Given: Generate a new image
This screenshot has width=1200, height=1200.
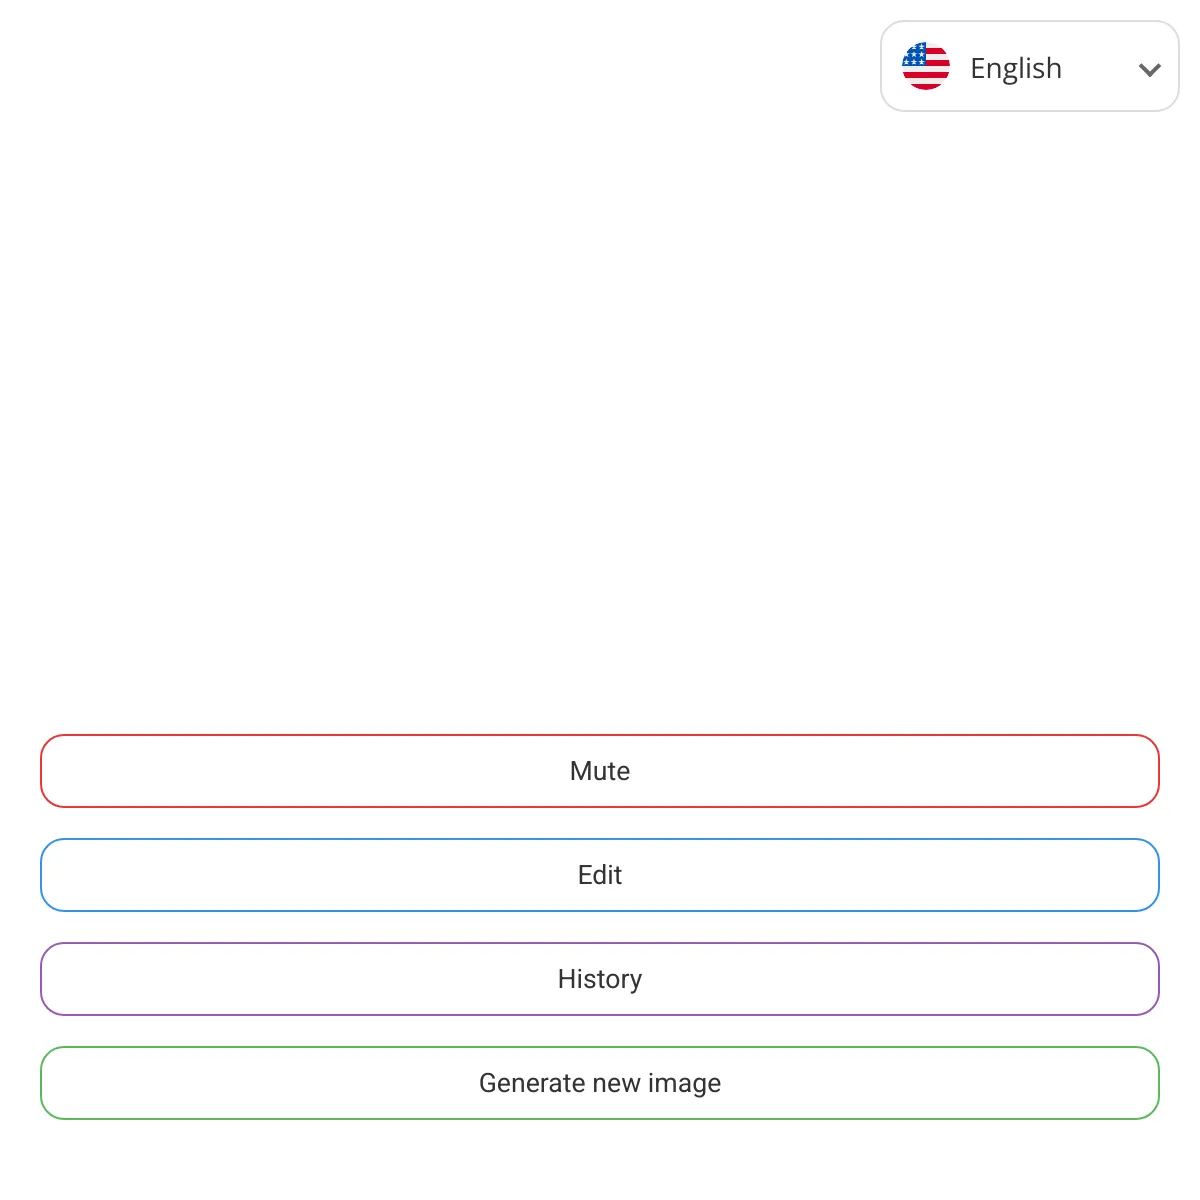Looking at the screenshot, I should click(x=600, y=1083).
